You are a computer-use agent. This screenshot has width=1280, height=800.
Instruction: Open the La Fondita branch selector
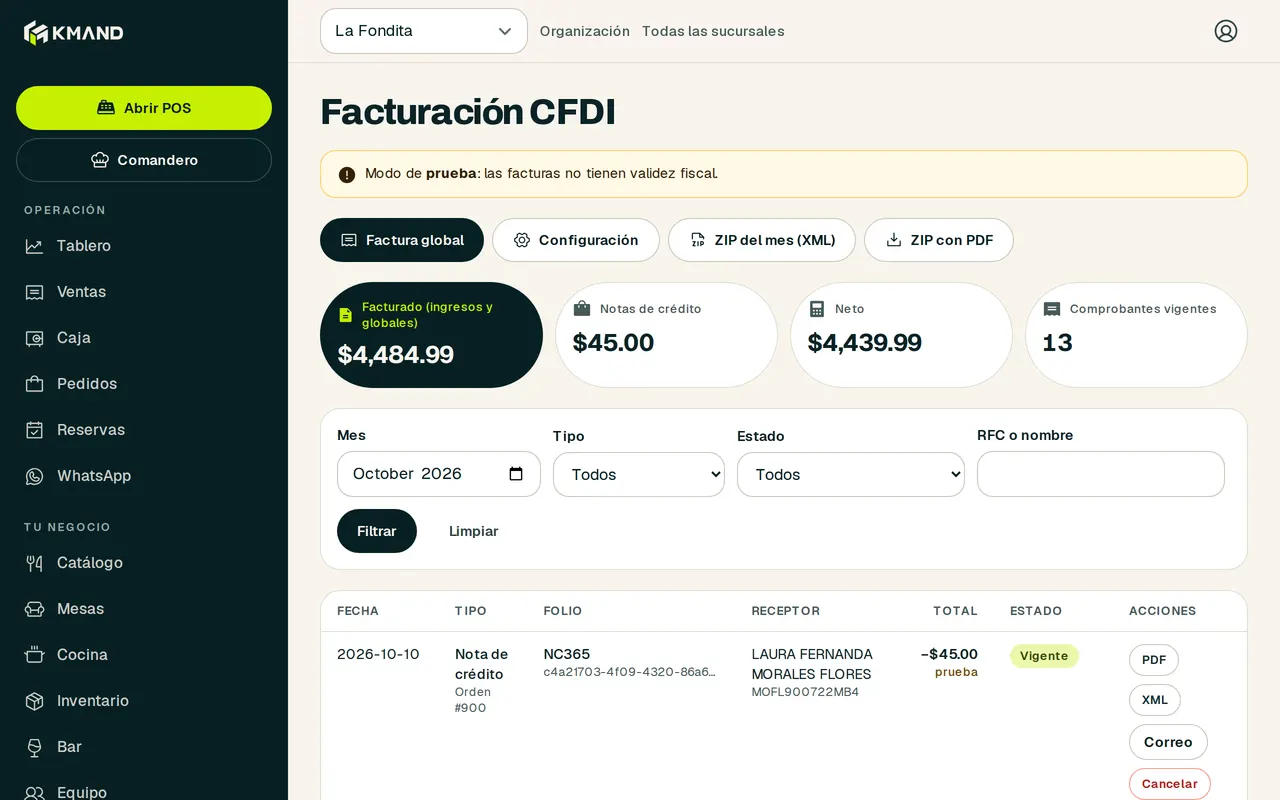point(424,31)
